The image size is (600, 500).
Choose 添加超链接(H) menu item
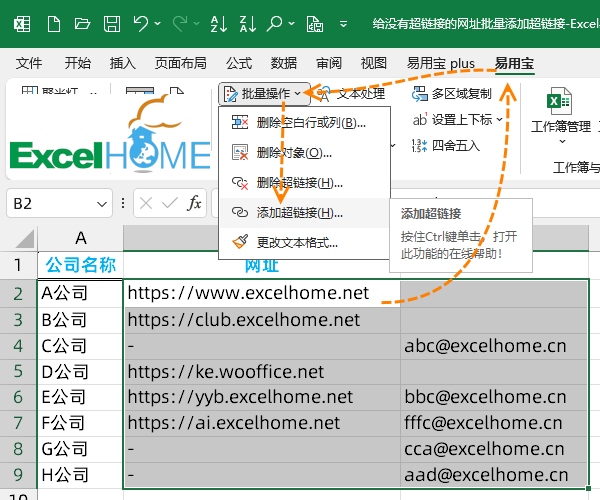coord(304,212)
